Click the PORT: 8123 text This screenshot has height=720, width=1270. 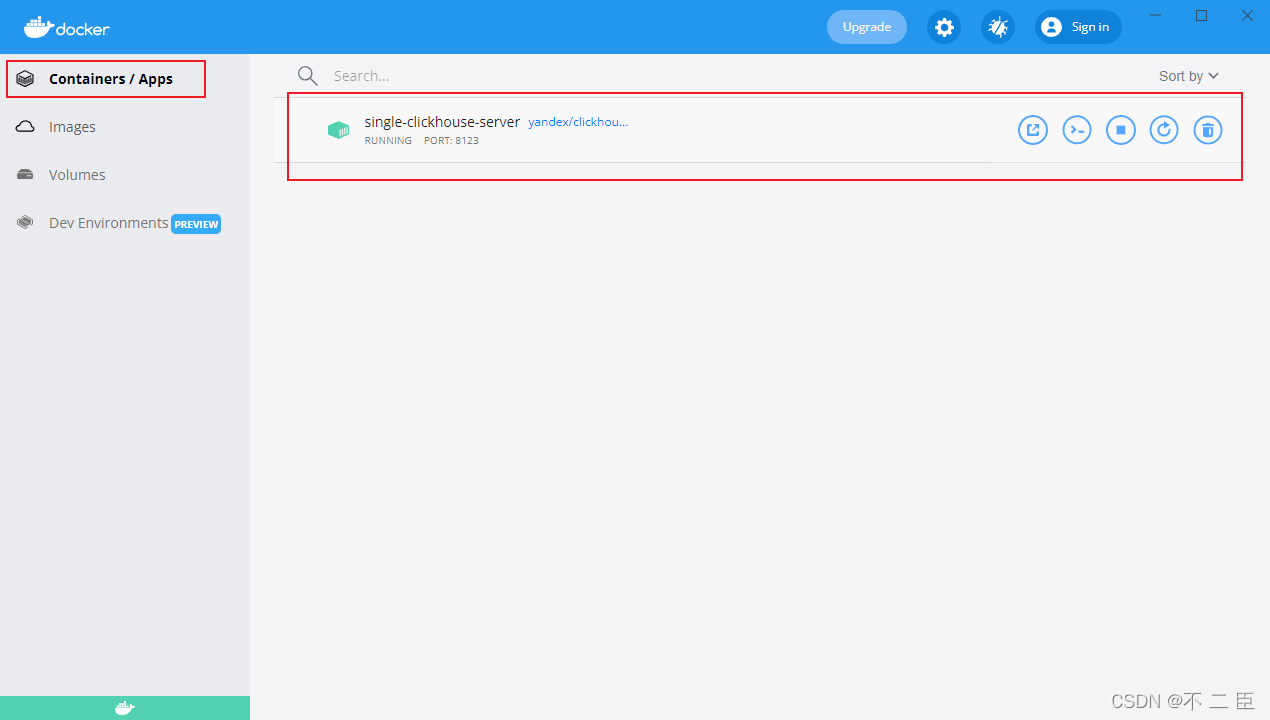coord(451,141)
